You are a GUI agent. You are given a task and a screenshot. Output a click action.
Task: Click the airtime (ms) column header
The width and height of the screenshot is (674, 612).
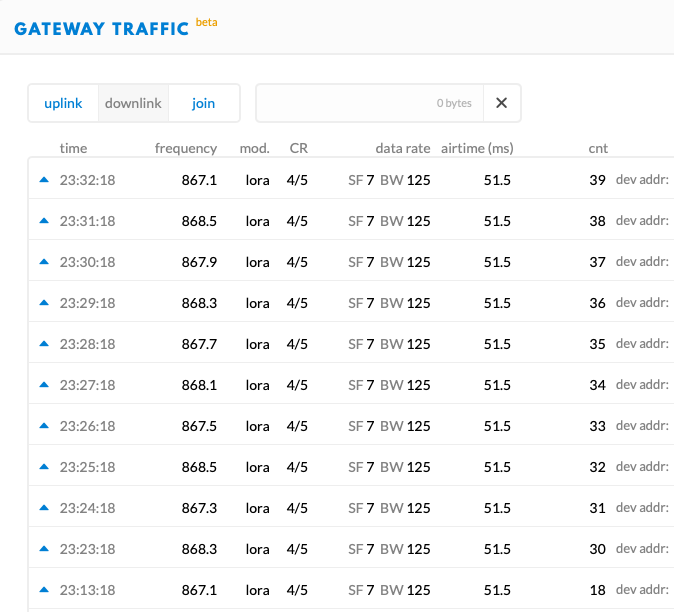(477, 148)
